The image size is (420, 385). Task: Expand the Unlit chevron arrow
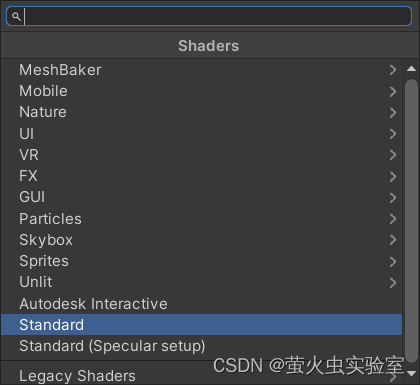pos(393,283)
